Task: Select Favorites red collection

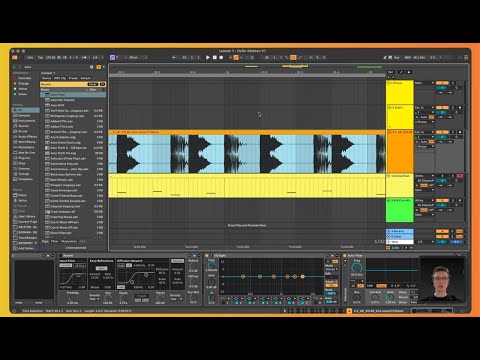Action: (25, 78)
